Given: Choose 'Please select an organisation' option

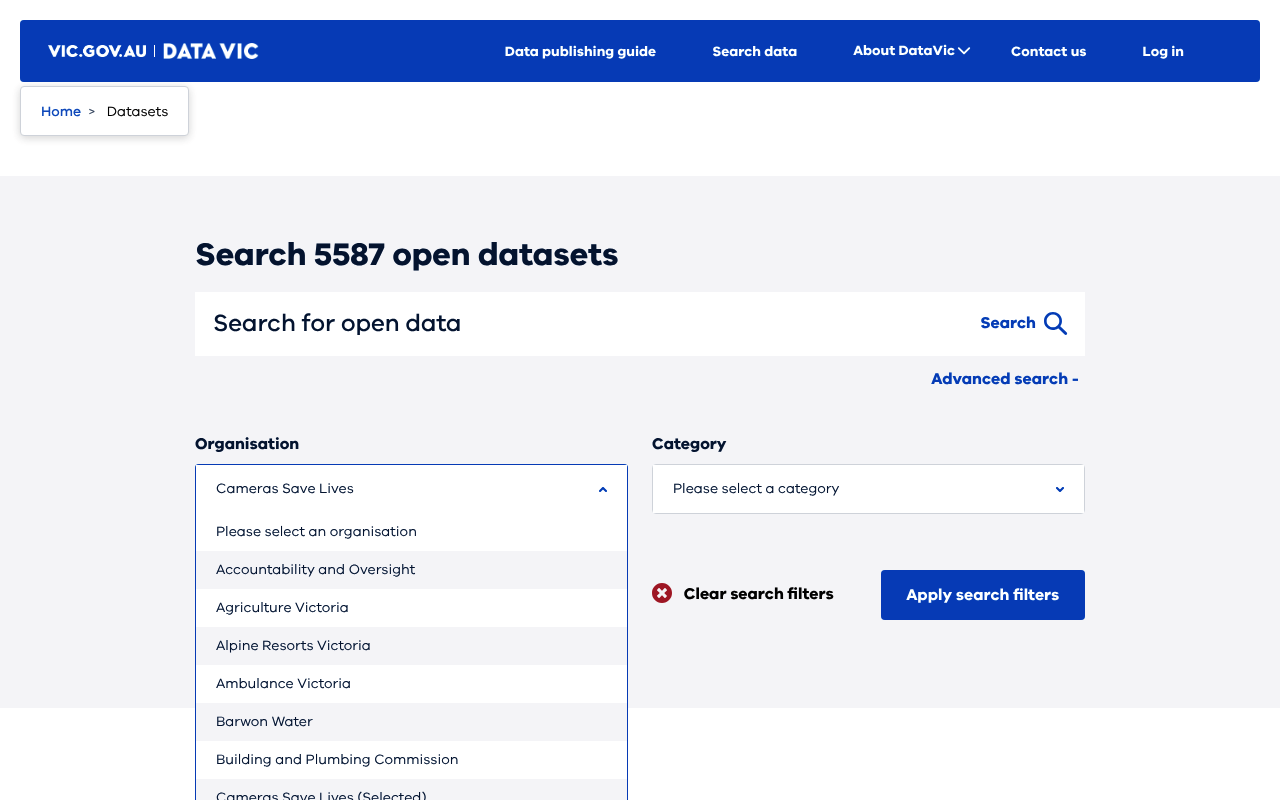Looking at the screenshot, I should 411,532.
